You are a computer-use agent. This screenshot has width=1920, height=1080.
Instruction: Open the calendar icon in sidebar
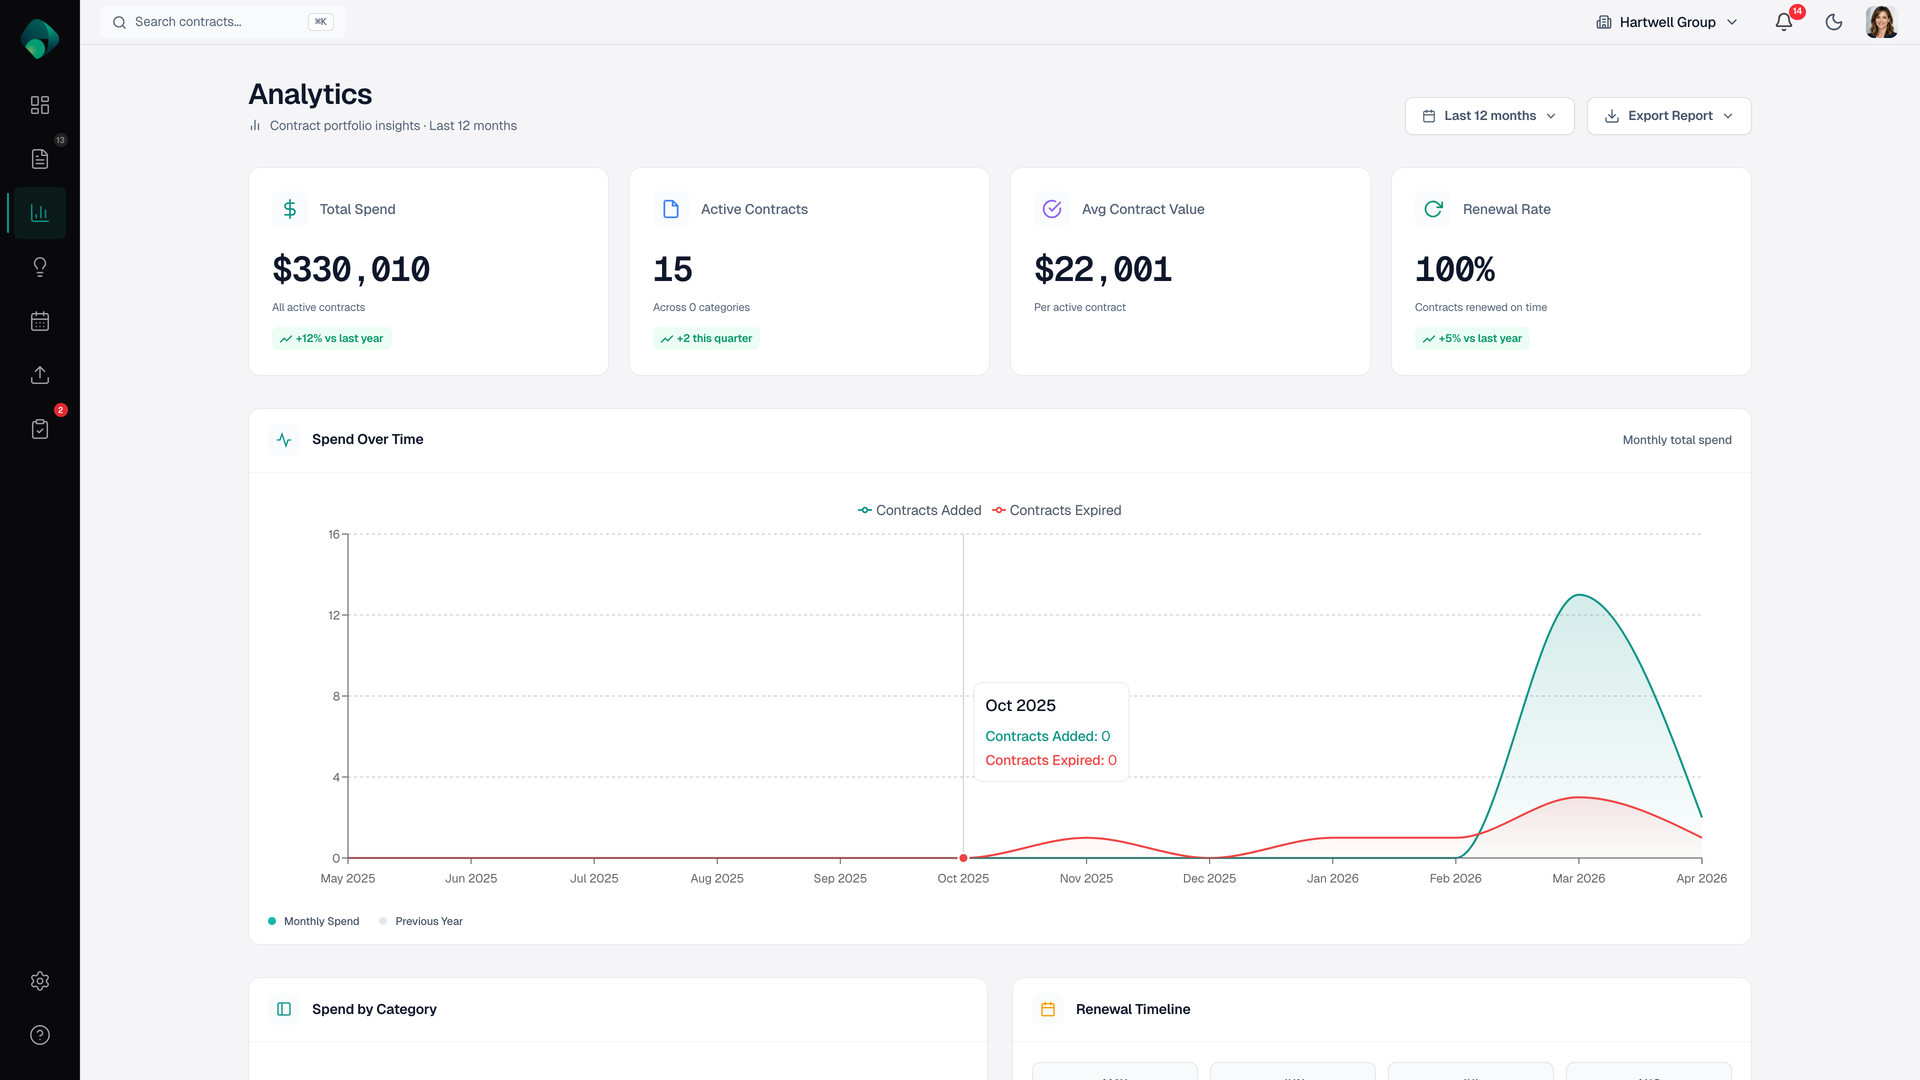pyautogui.click(x=40, y=321)
